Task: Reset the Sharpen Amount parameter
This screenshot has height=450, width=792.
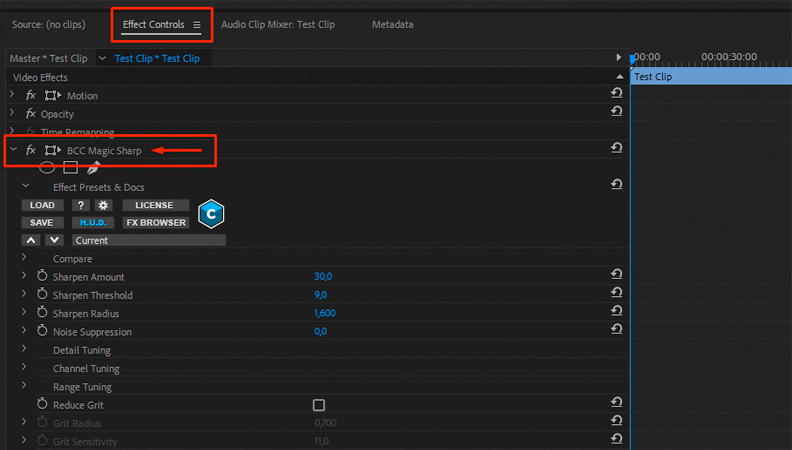Action: pyautogui.click(x=616, y=276)
